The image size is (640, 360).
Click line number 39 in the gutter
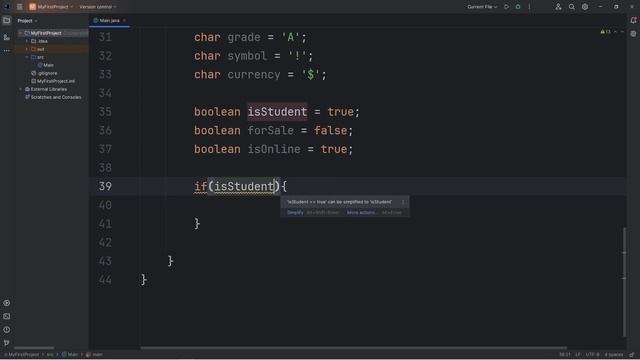pyautogui.click(x=105, y=187)
